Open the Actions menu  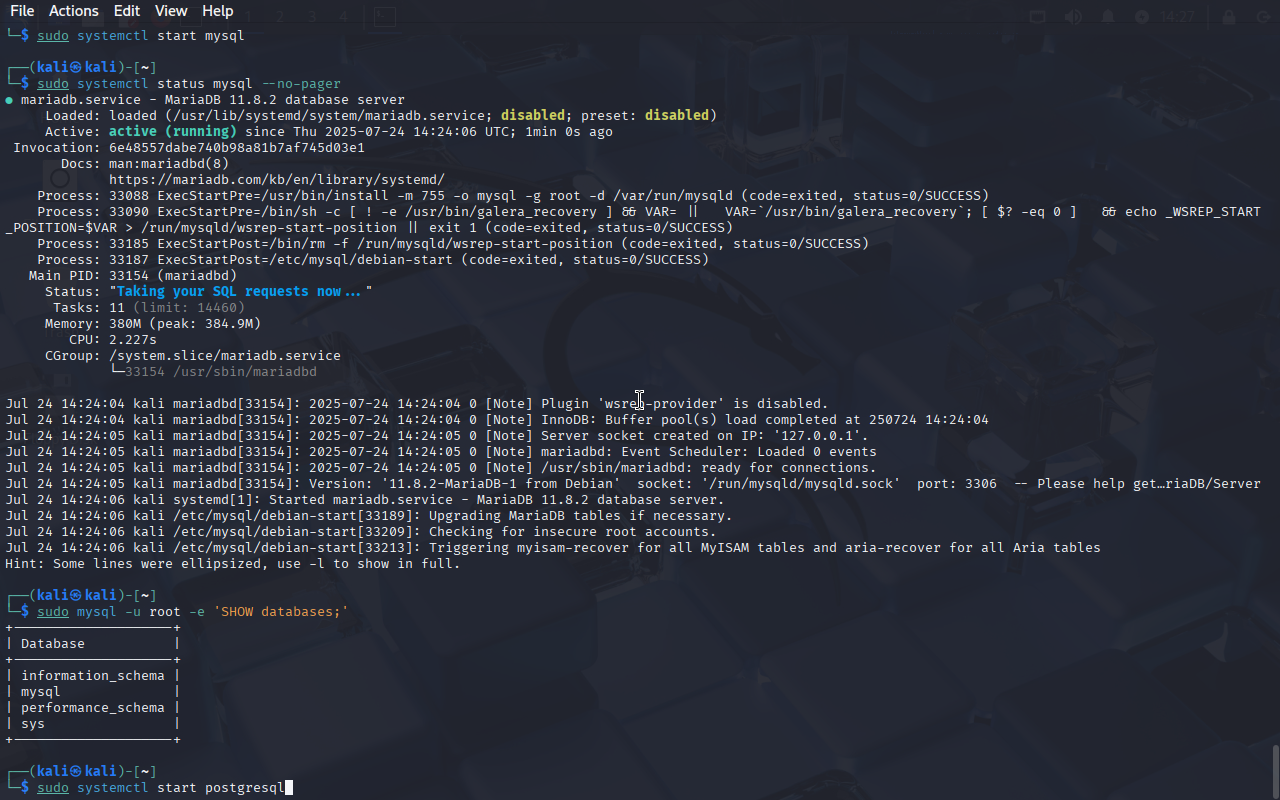(73, 11)
